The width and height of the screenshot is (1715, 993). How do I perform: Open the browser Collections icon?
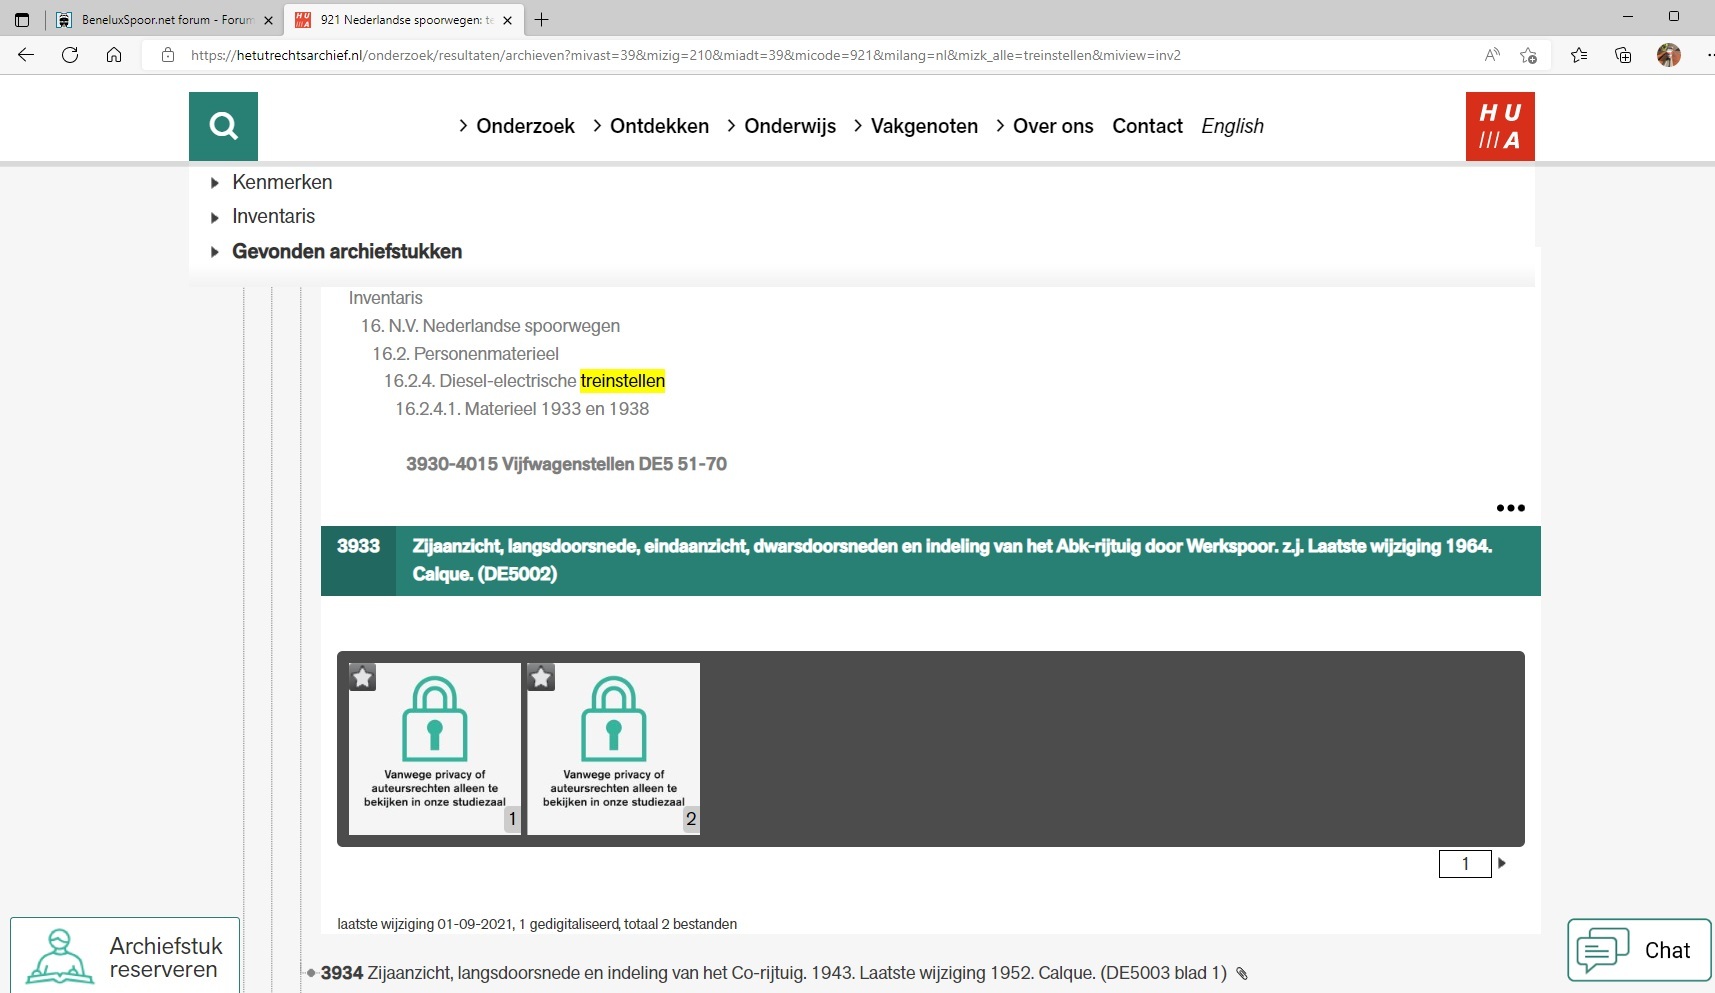[x=1623, y=55]
